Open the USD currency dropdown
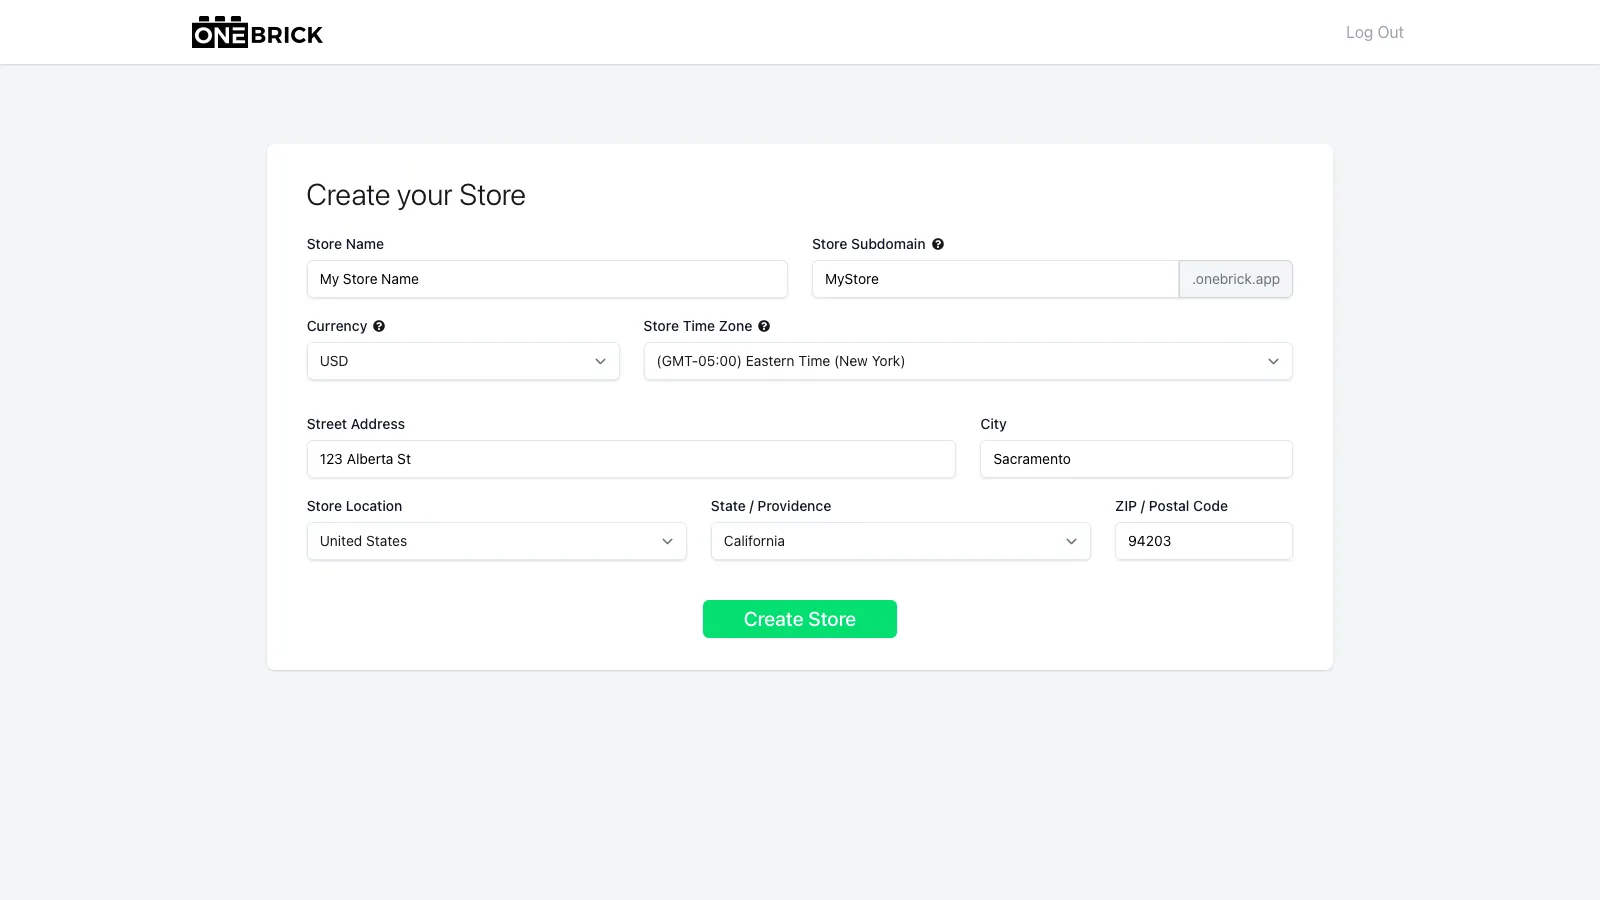 tap(463, 361)
